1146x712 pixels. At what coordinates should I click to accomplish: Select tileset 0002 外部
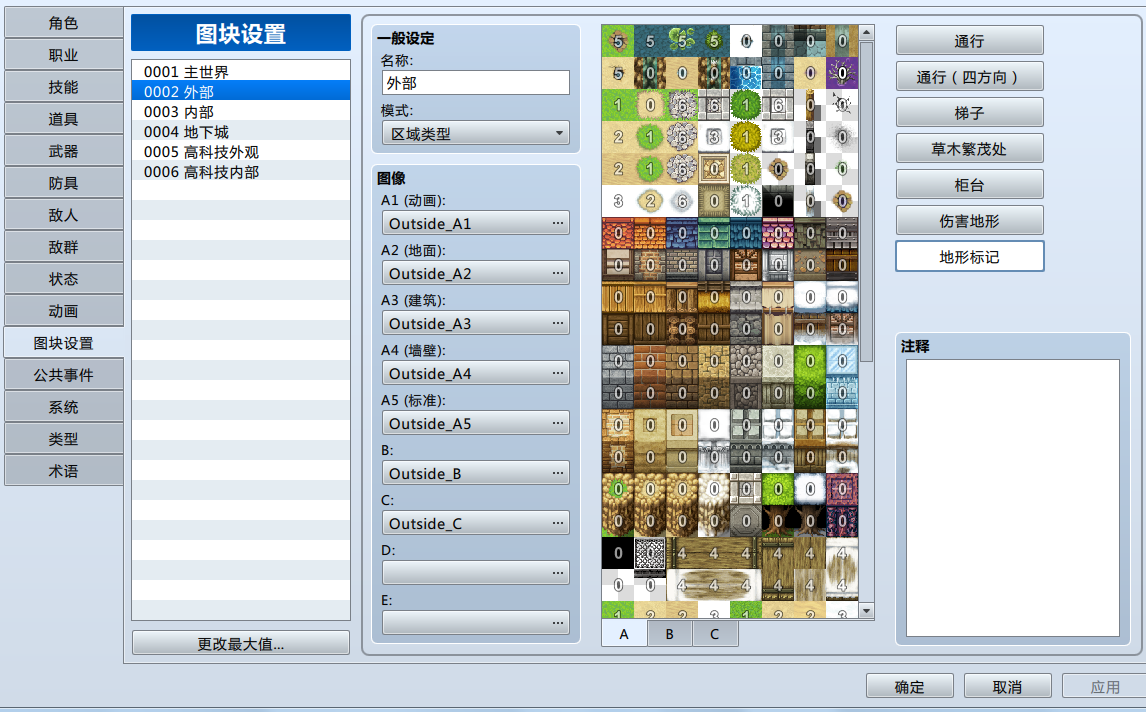[x=240, y=91]
